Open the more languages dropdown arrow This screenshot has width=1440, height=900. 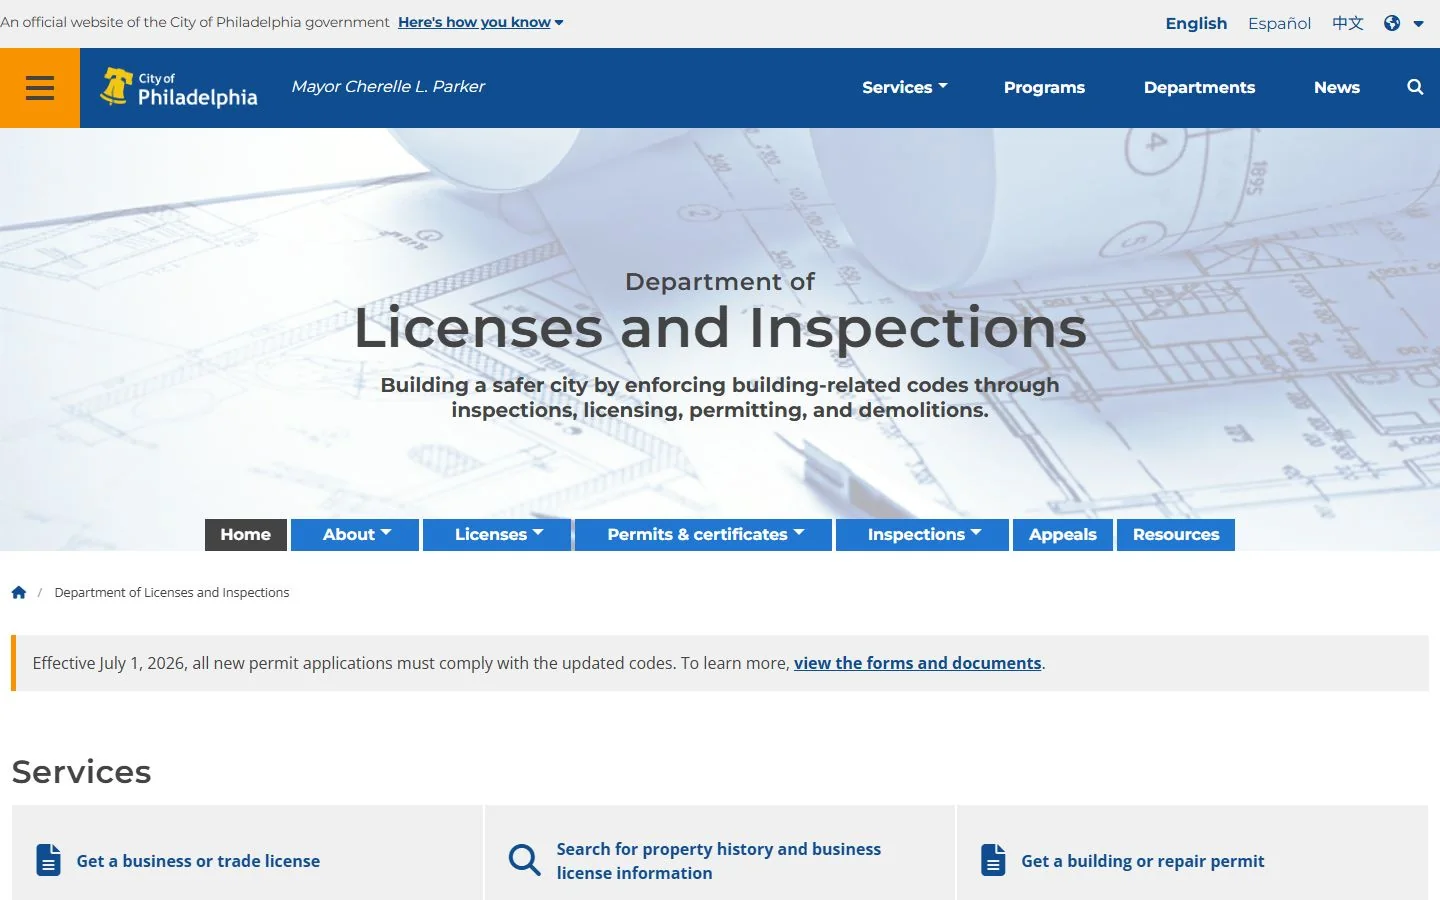1418,24
